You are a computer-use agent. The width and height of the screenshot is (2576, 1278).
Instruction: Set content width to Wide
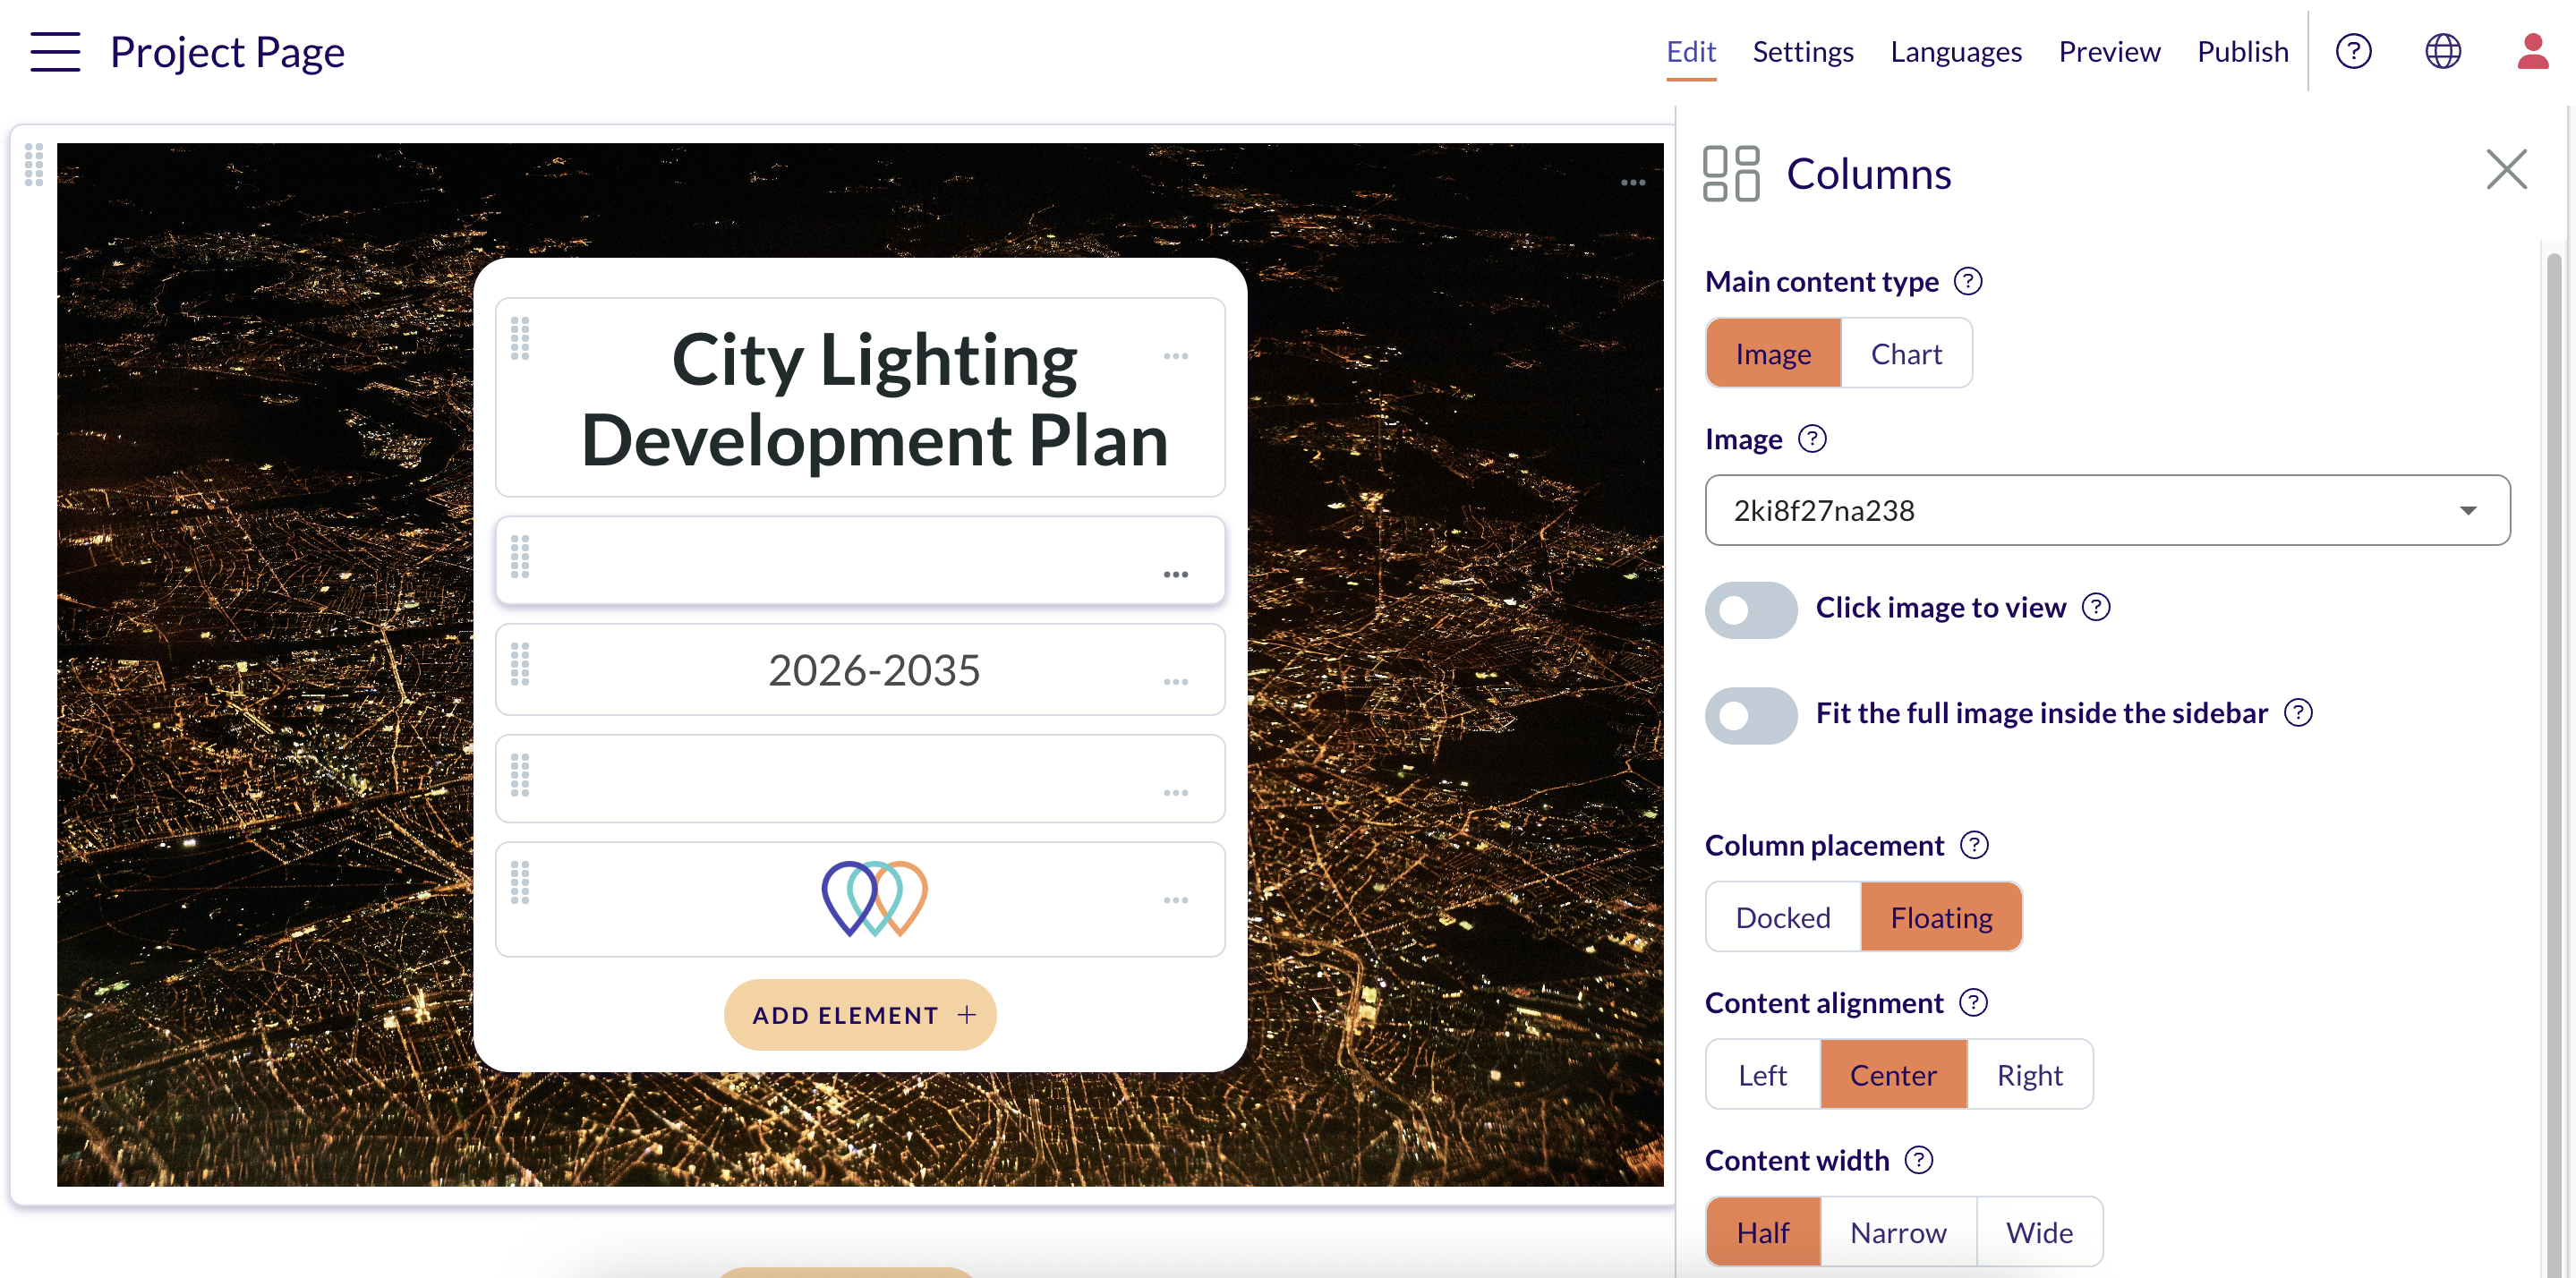[x=2039, y=1232]
